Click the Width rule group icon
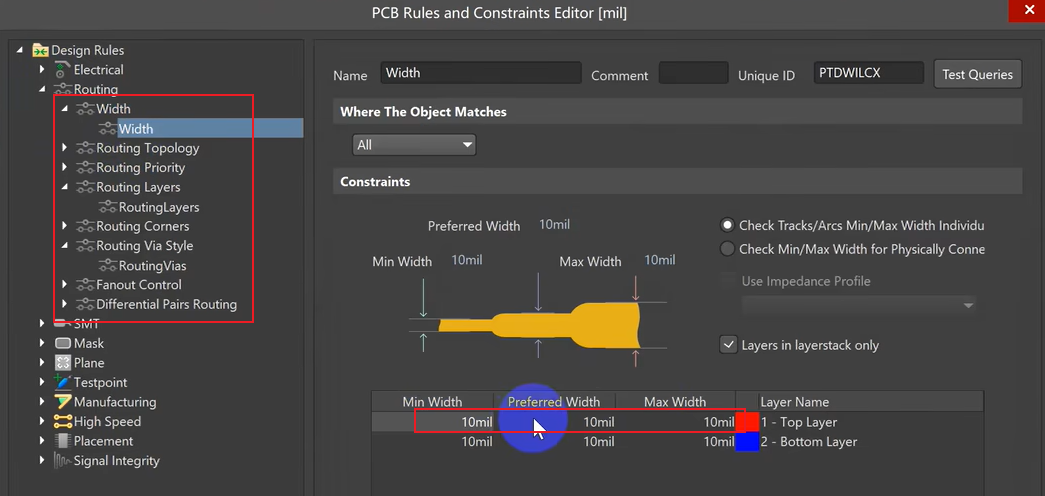1045x496 pixels. pyautogui.click(x=85, y=109)
